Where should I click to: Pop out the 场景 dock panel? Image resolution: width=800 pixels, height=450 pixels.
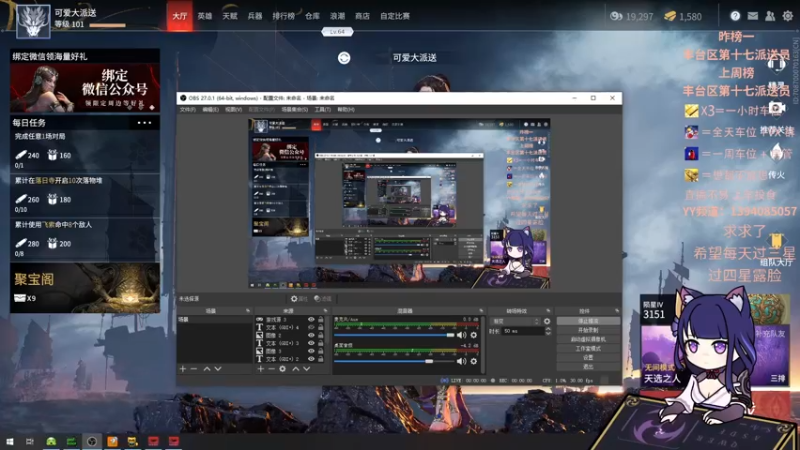tap(248, 311)
